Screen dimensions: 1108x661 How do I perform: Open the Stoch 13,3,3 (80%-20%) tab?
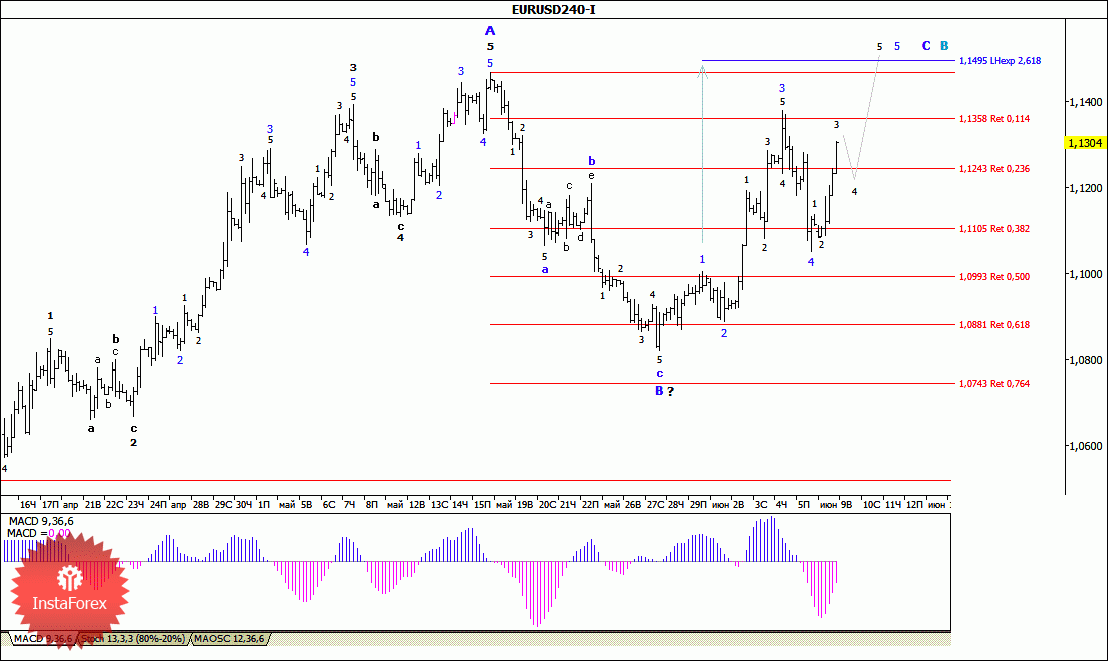click(133, 638)
